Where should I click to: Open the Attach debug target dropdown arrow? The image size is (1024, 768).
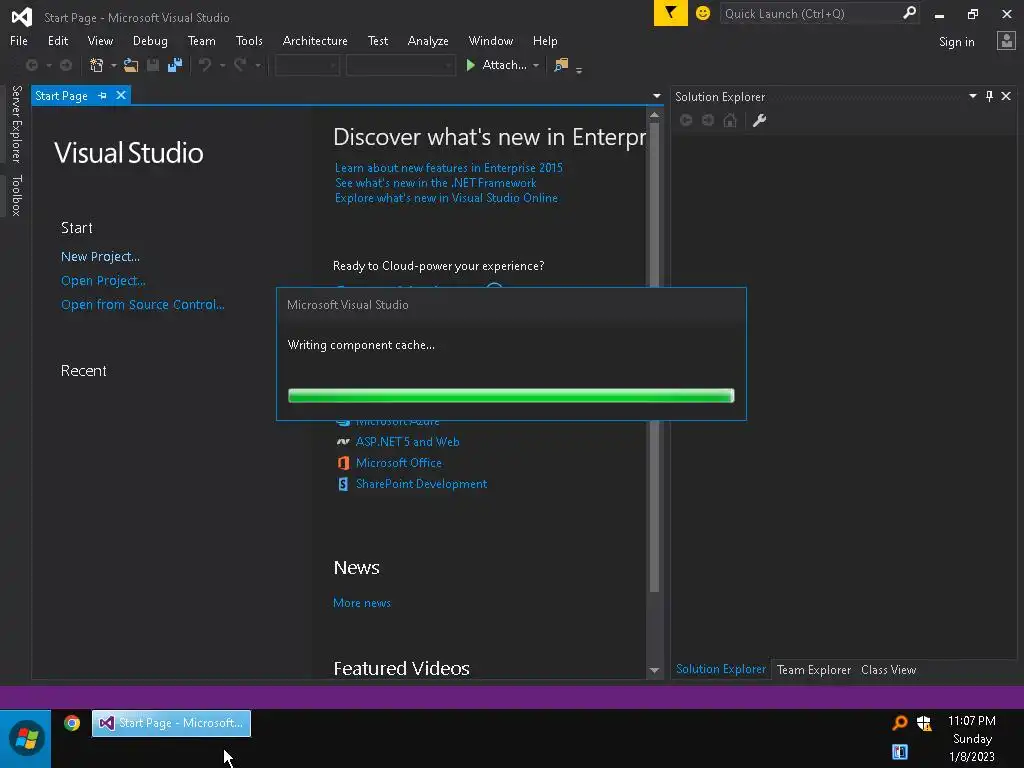pyautogui.click(x=536, y=65)
